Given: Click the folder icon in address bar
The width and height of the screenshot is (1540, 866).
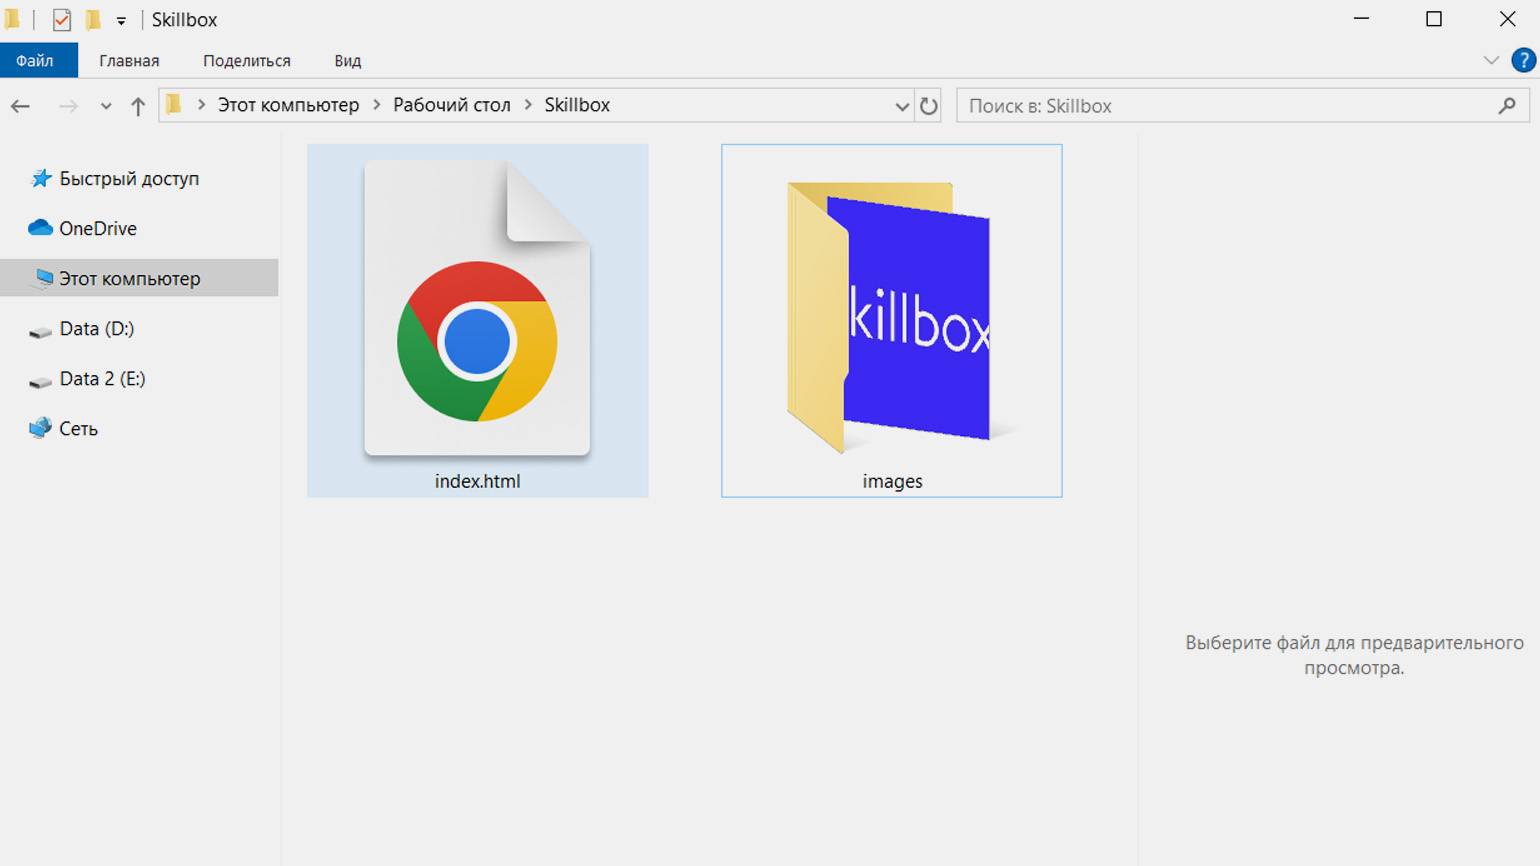Looking at the screenshot, I should pos(173,104).
